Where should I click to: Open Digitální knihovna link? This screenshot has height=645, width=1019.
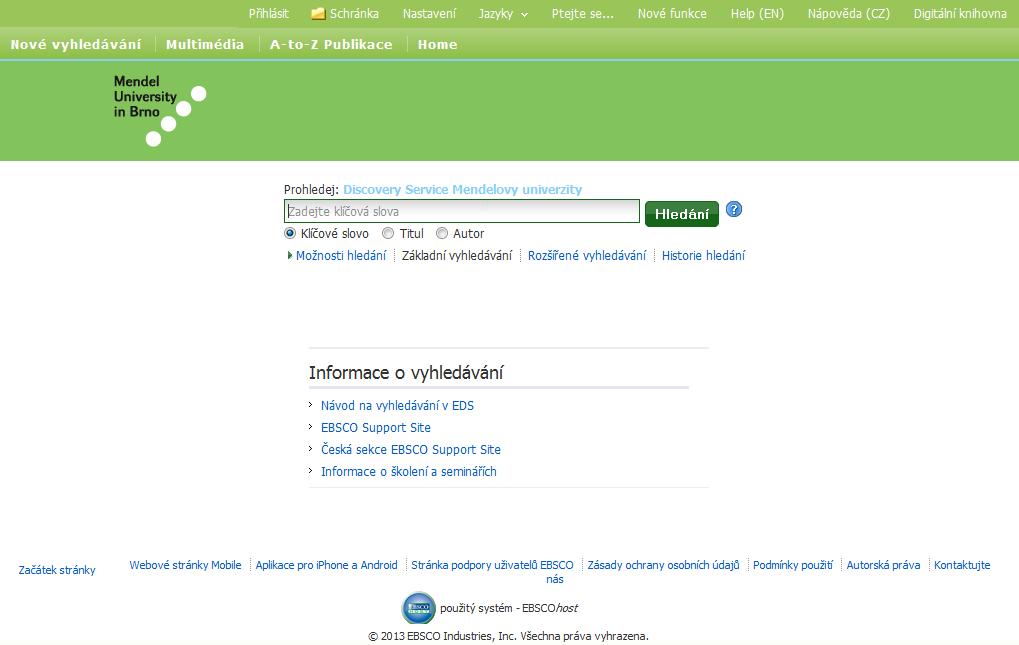(x=960, y=14)
